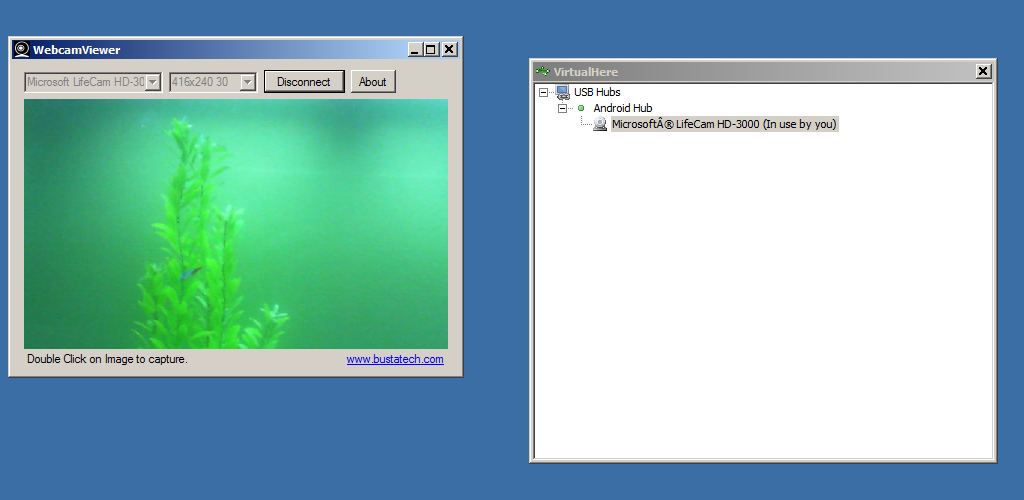Click the VirtualHere title bar text

pos(586,72)
